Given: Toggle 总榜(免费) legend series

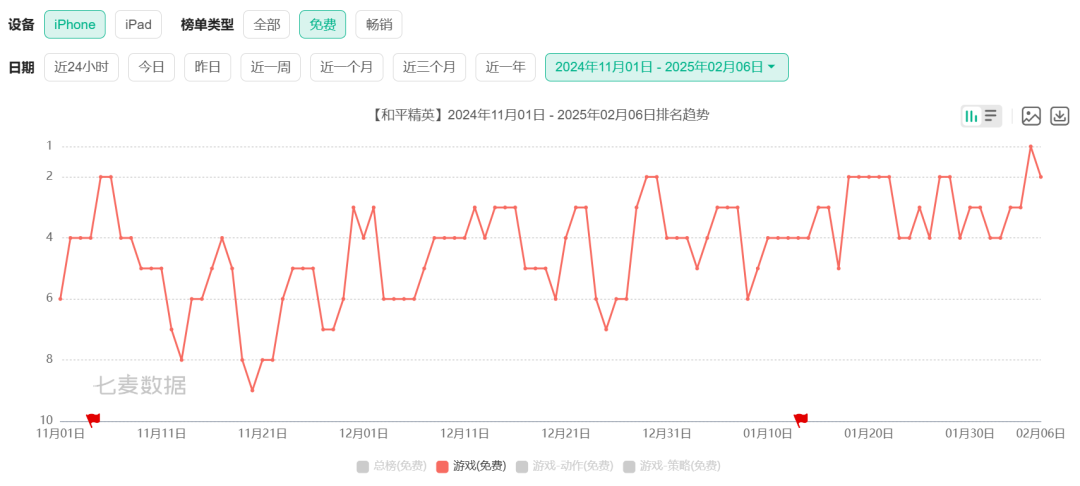Looking at the screenshot, I should pyautogui.click(x=391, y=466).
